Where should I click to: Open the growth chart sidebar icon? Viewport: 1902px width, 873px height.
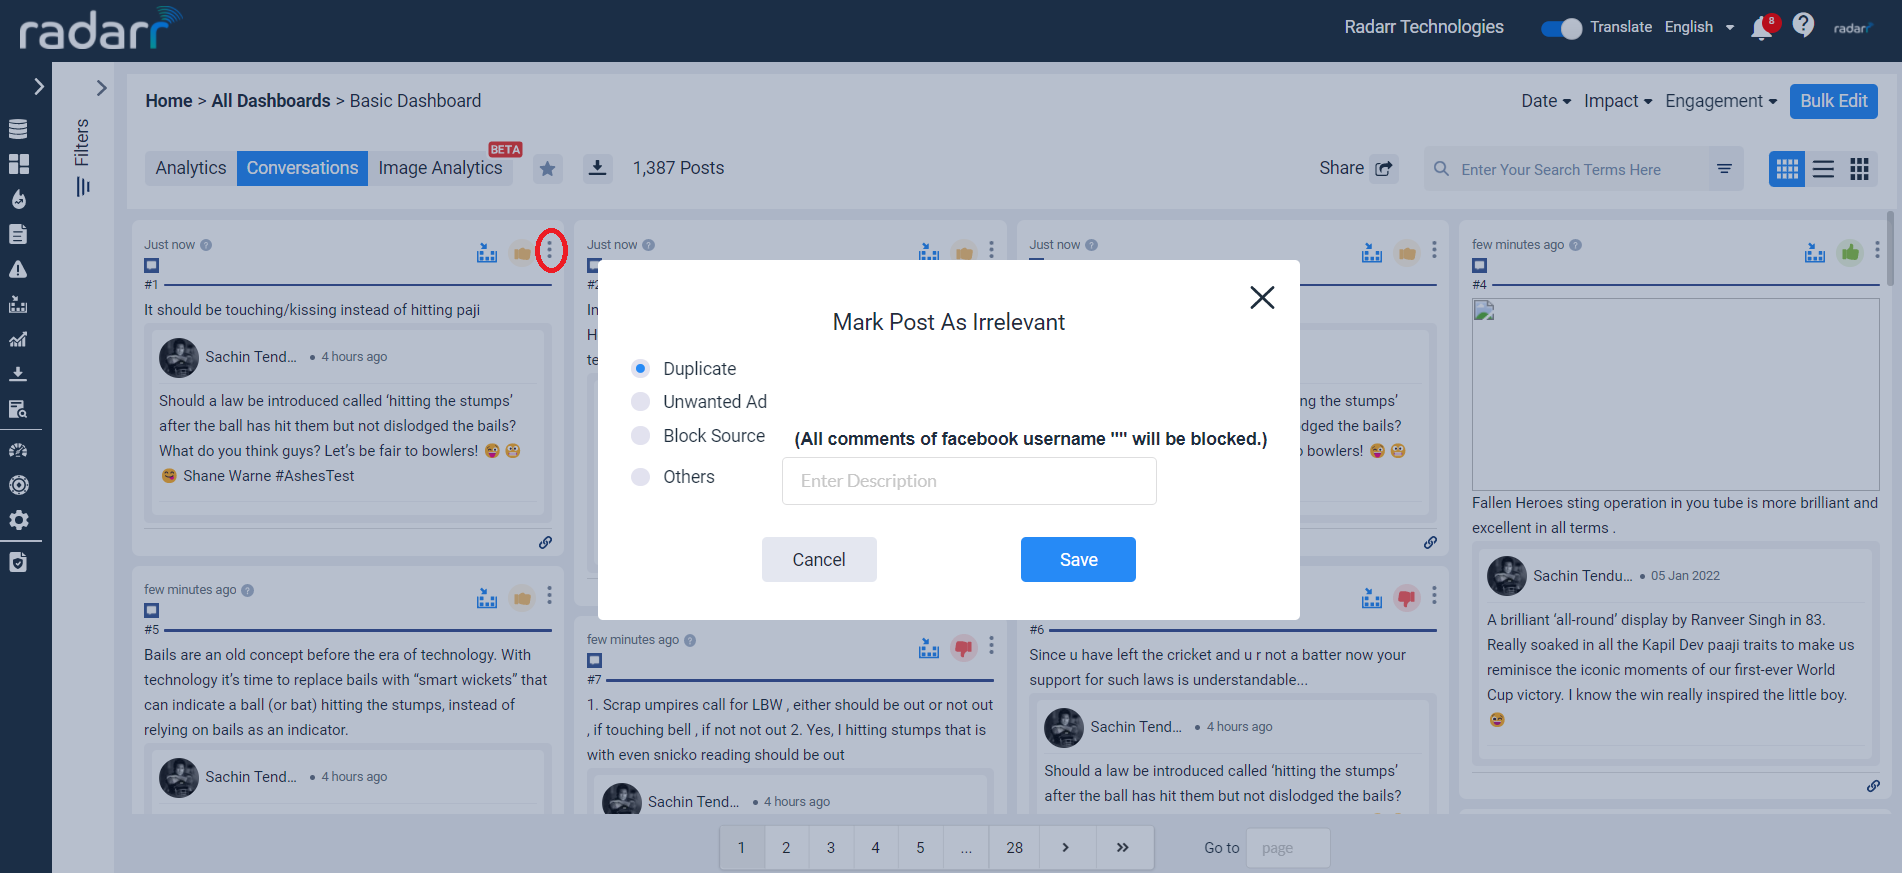point(18,339)
